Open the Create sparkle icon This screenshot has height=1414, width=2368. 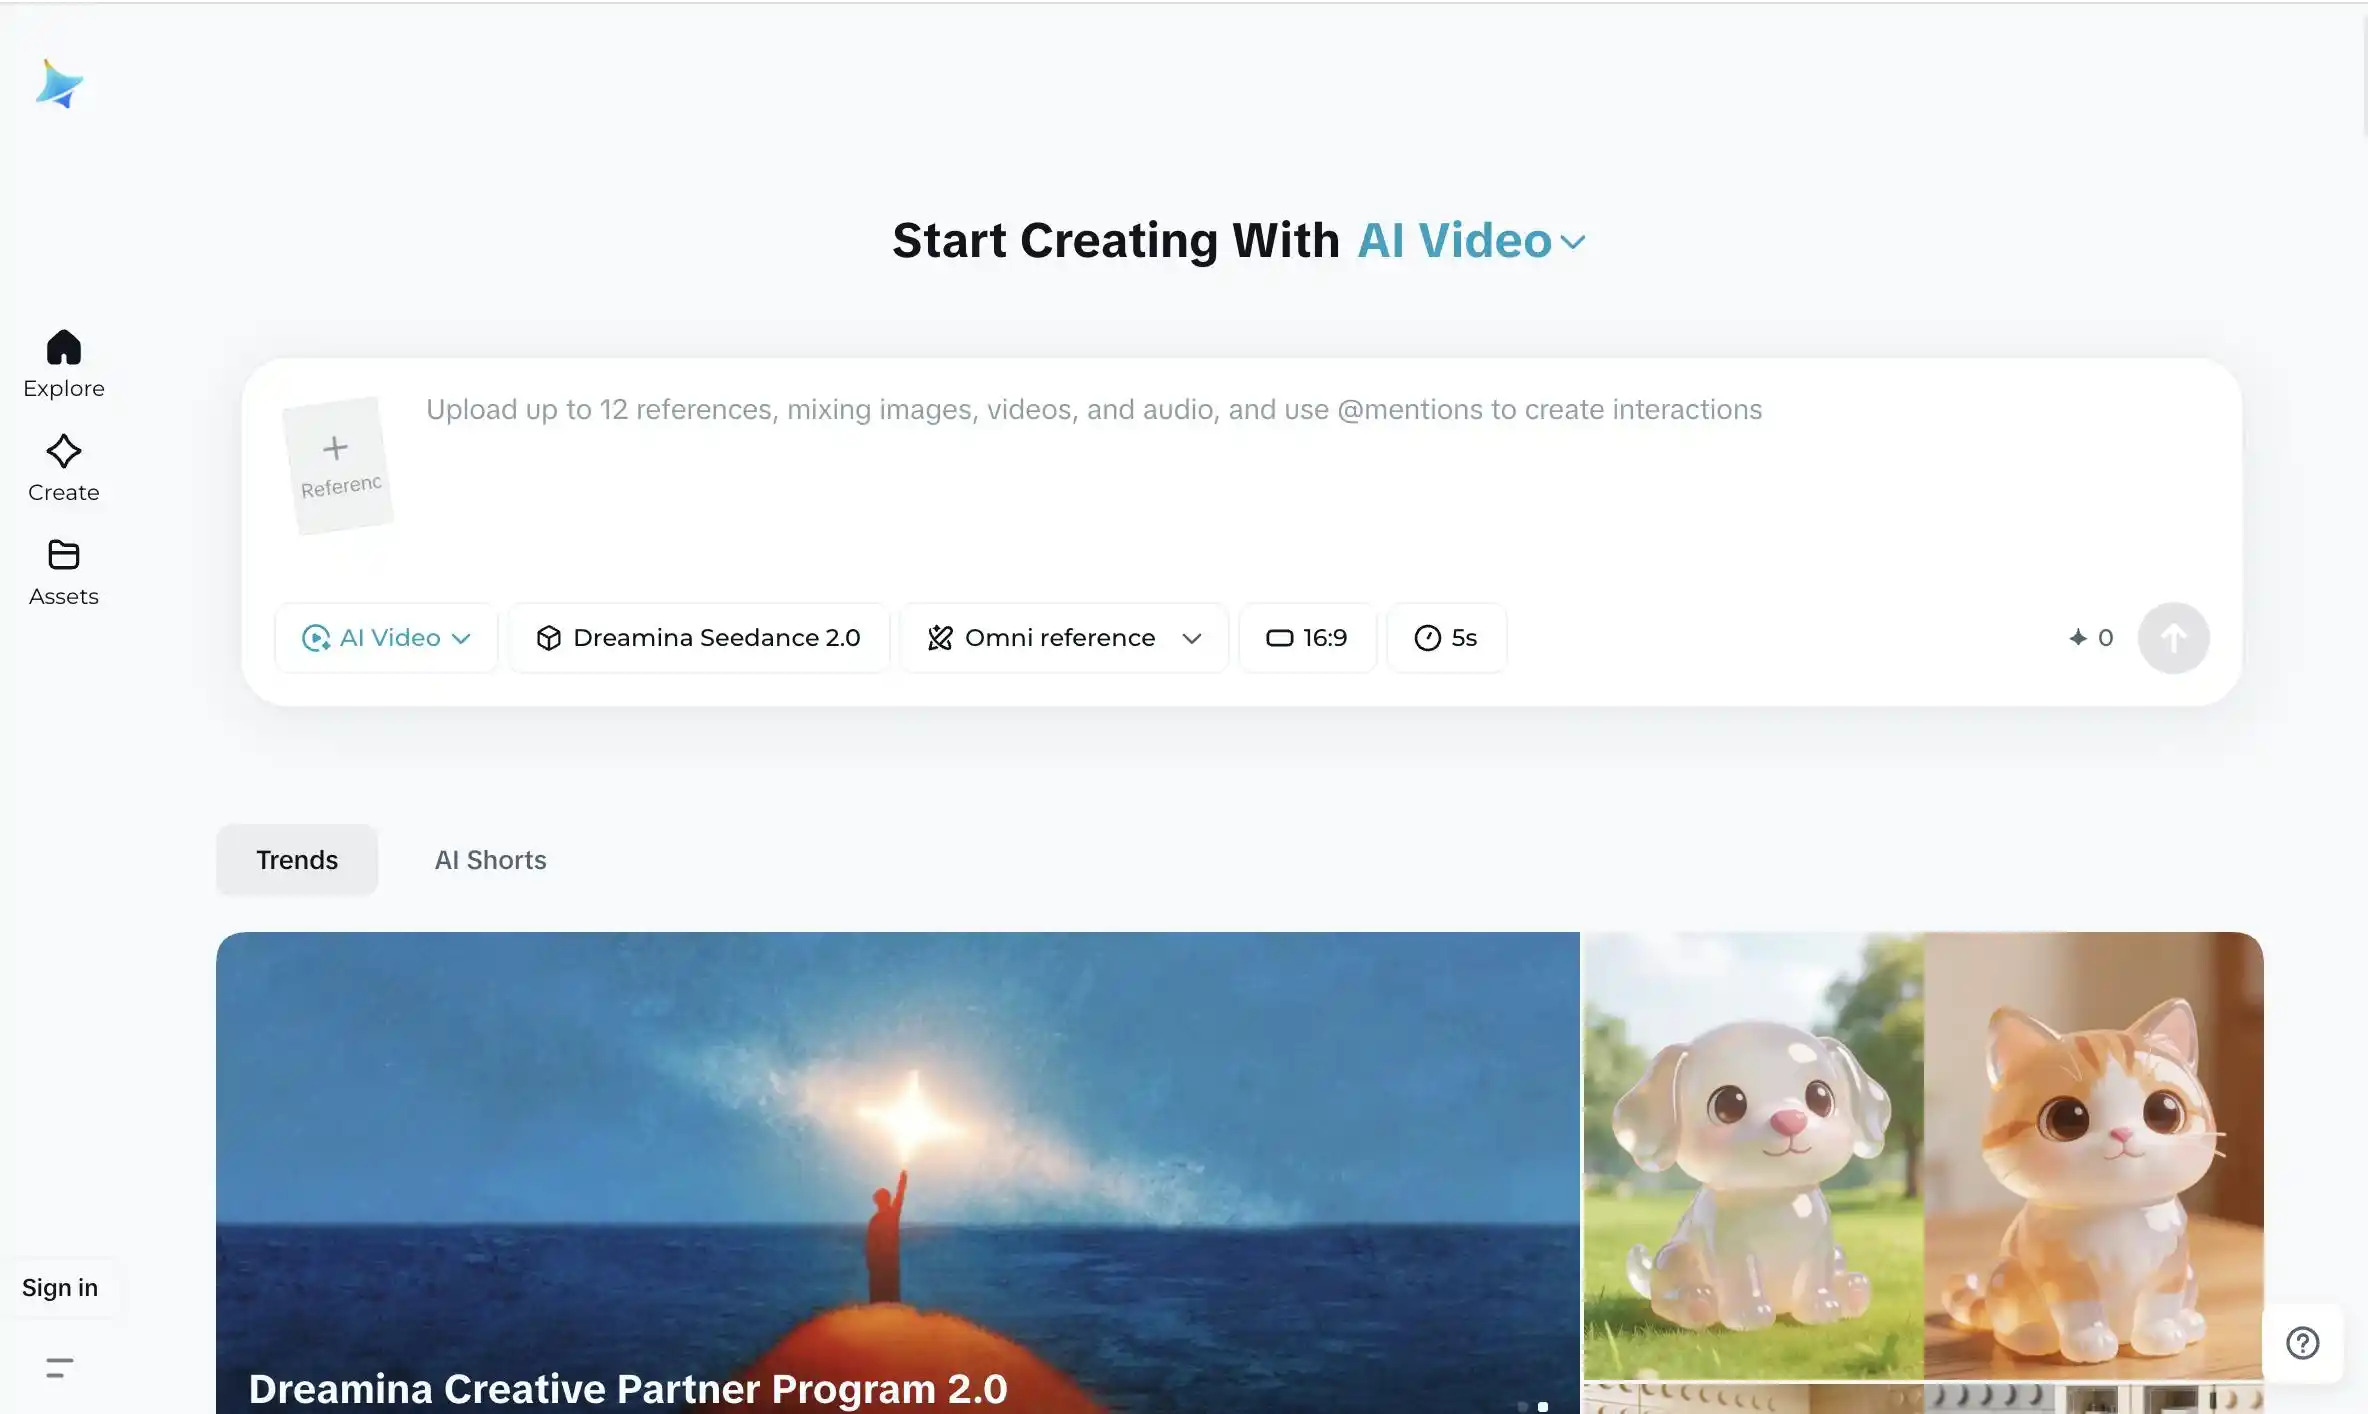[x=63, y=452]
